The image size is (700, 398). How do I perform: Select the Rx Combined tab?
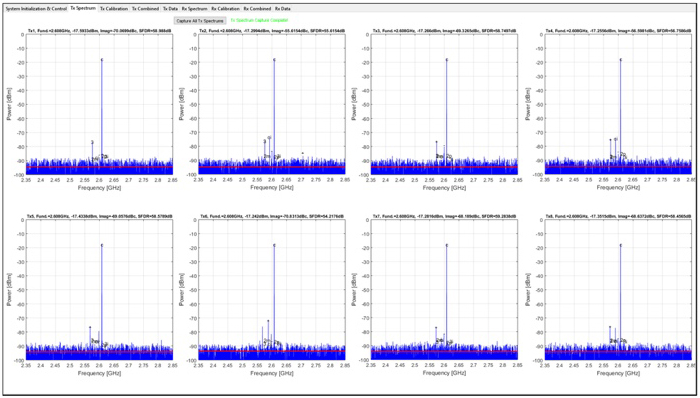257,8
